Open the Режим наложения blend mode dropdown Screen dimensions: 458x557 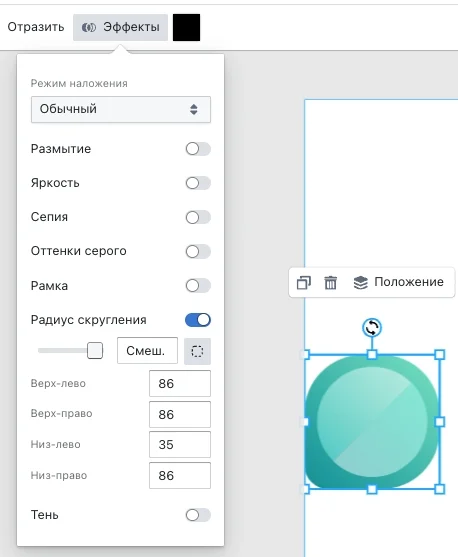click(121, 109)
